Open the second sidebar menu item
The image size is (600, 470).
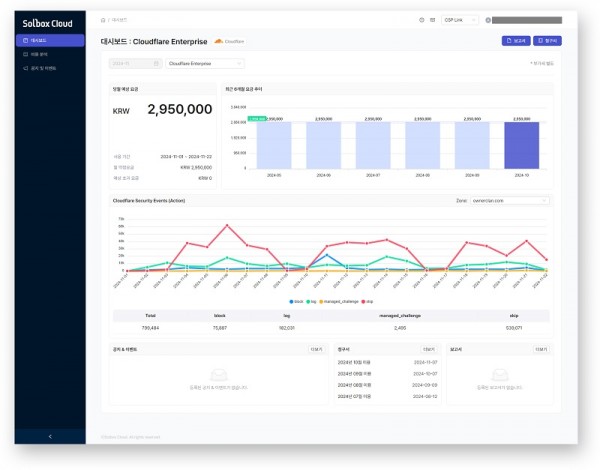point(50,54)
